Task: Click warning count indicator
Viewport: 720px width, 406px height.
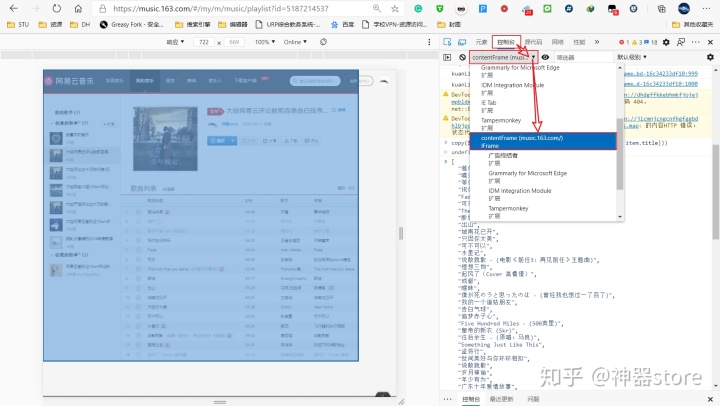Action: click(x=637, y=42)
